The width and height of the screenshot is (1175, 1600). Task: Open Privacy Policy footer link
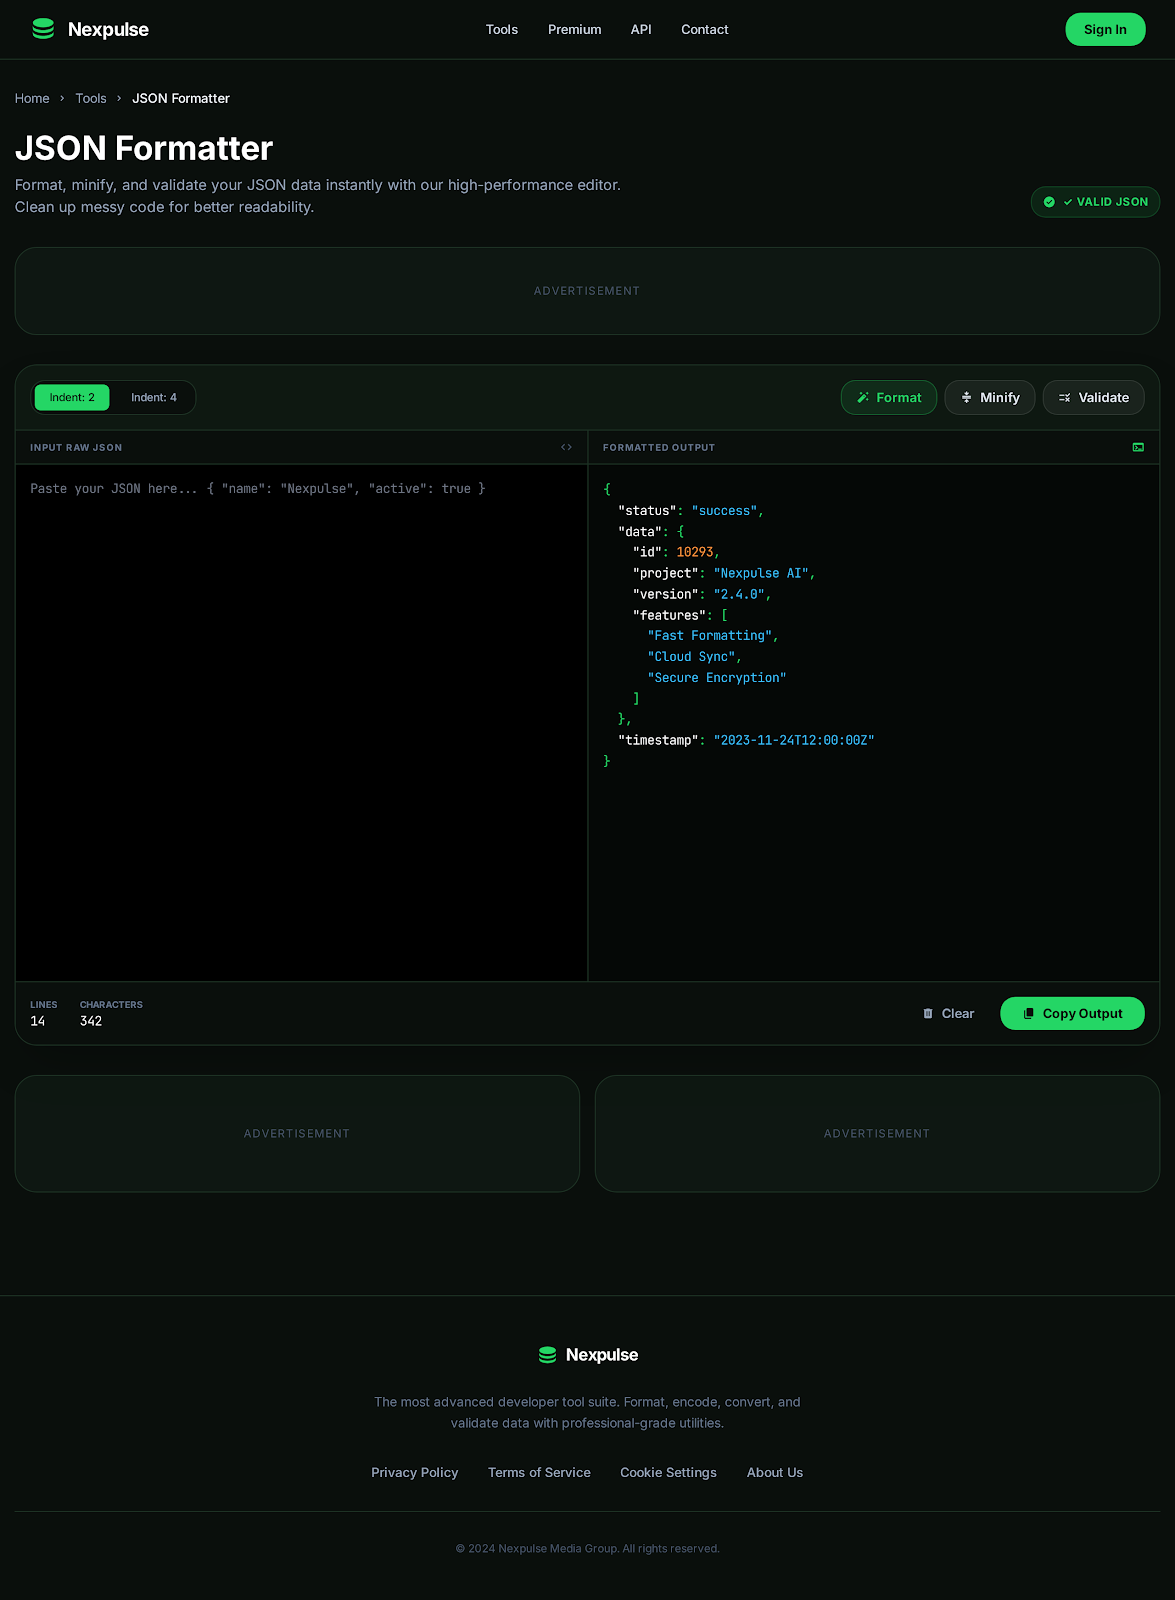[415, 1472]
